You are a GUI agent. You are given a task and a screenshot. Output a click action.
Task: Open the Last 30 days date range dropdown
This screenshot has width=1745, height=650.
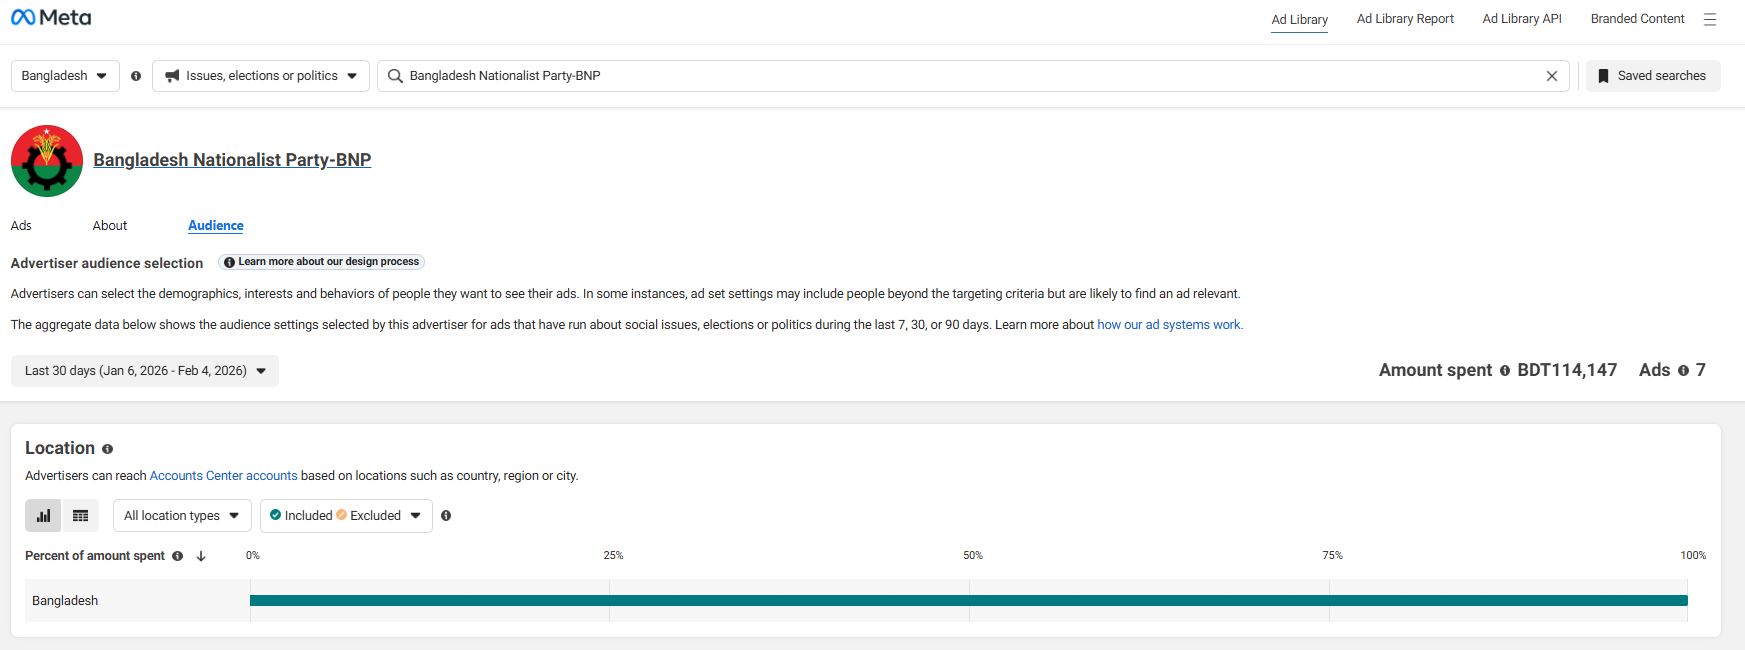[145, 371]
